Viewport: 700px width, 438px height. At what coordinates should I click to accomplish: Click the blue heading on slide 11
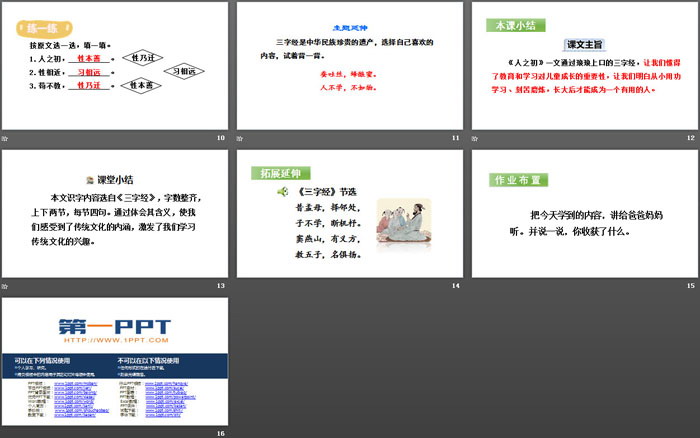[350, 28]
